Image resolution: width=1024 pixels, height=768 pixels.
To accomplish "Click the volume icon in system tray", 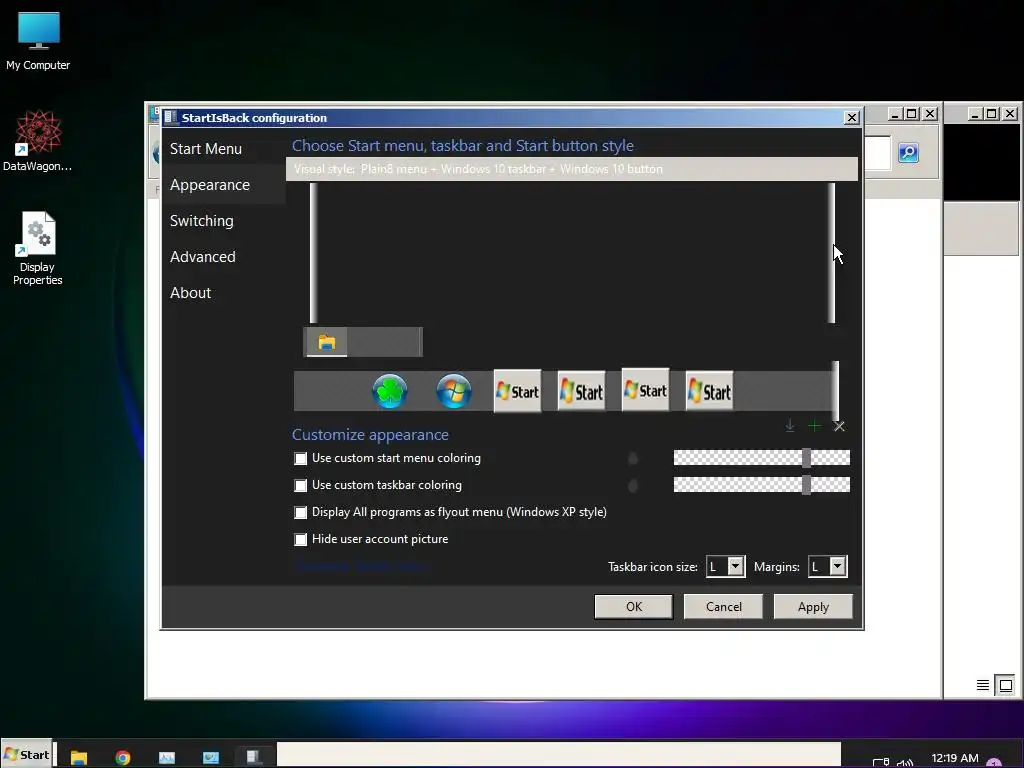I will (x=905, y=762).
